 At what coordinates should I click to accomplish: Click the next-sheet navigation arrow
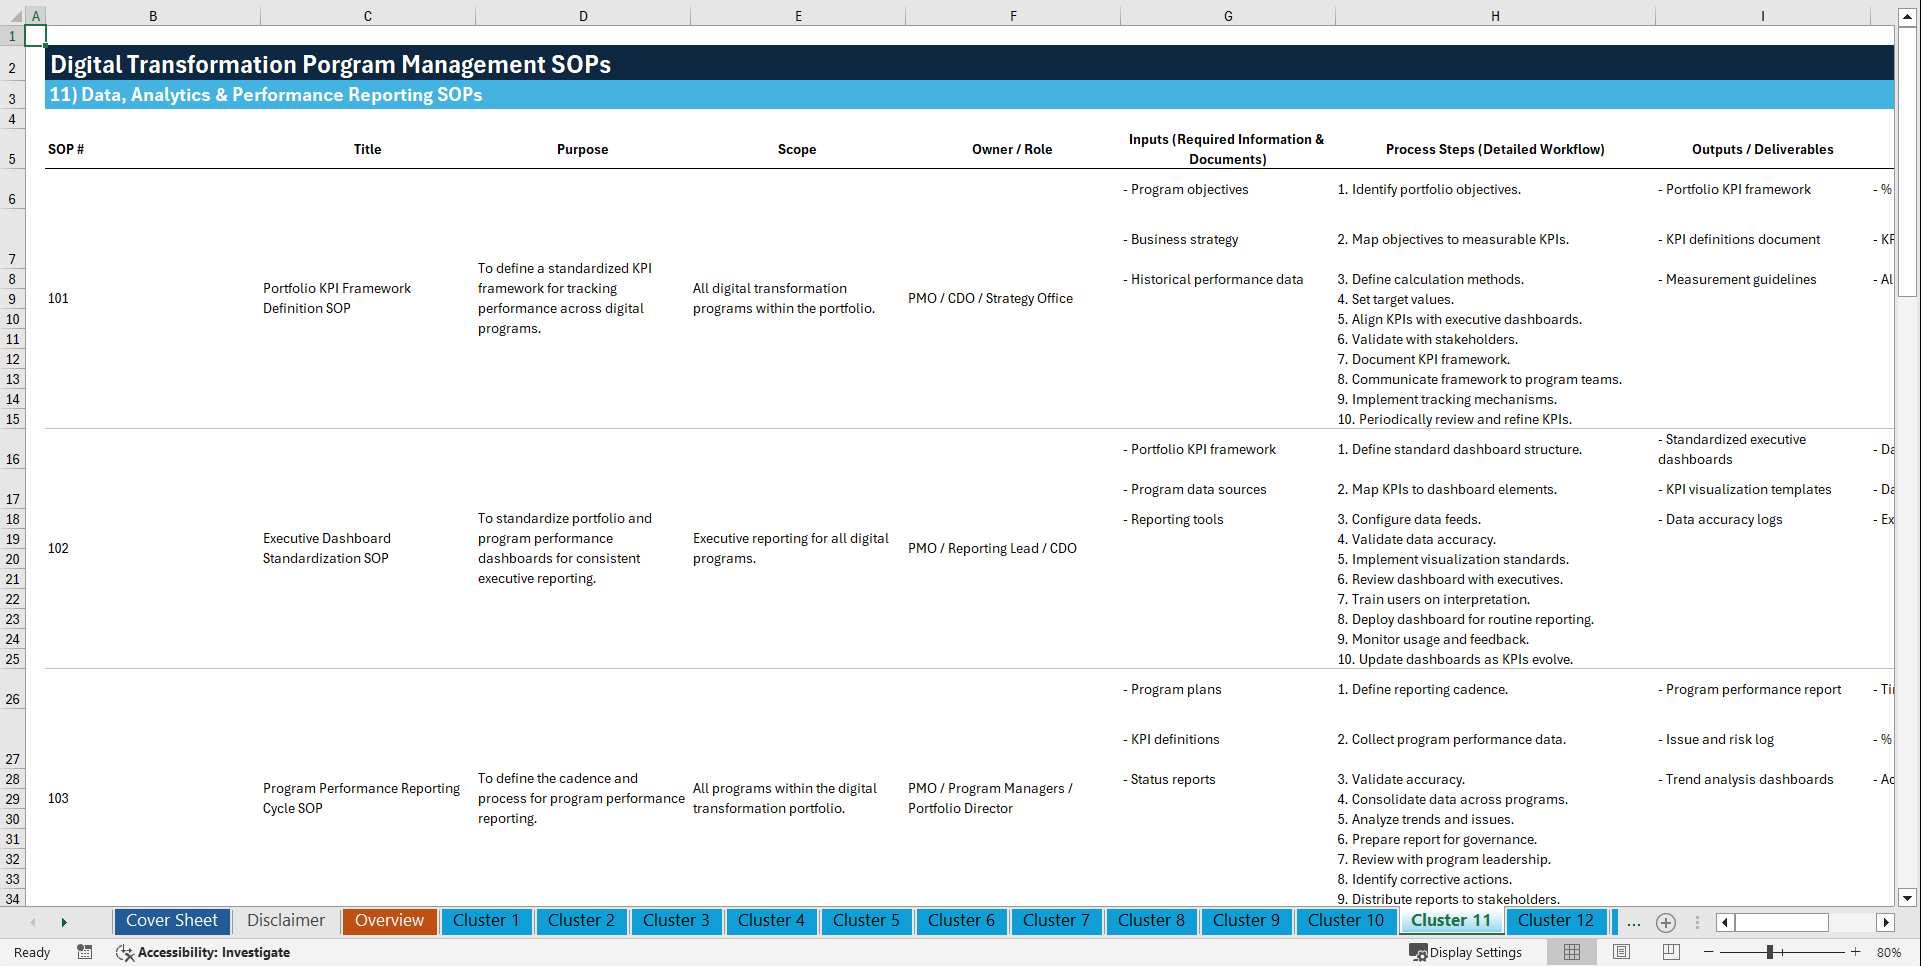point(64,922)
